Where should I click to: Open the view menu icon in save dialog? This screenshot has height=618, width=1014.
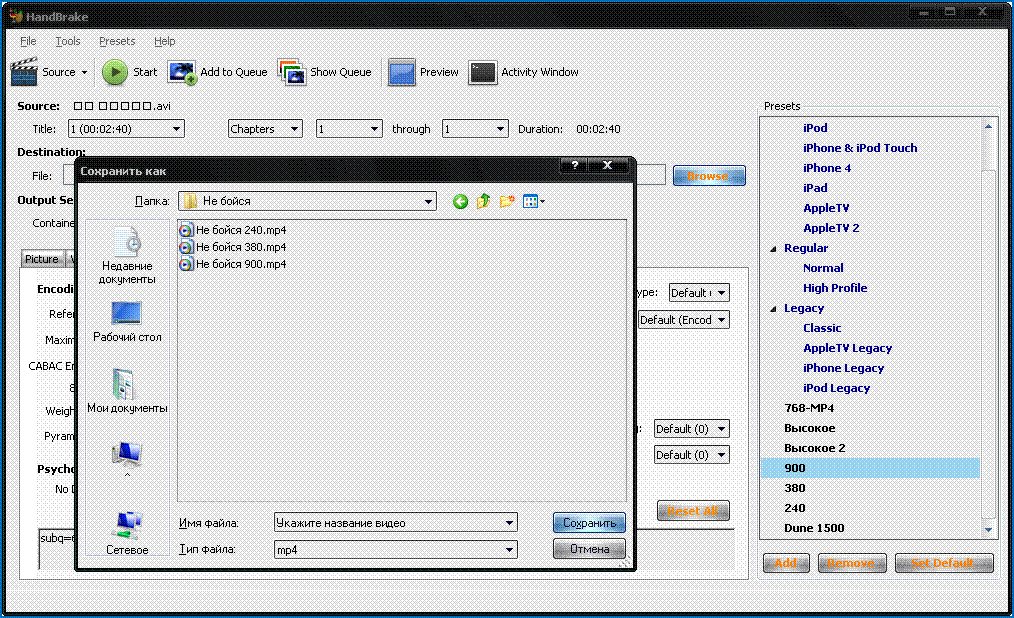point(534,202)
